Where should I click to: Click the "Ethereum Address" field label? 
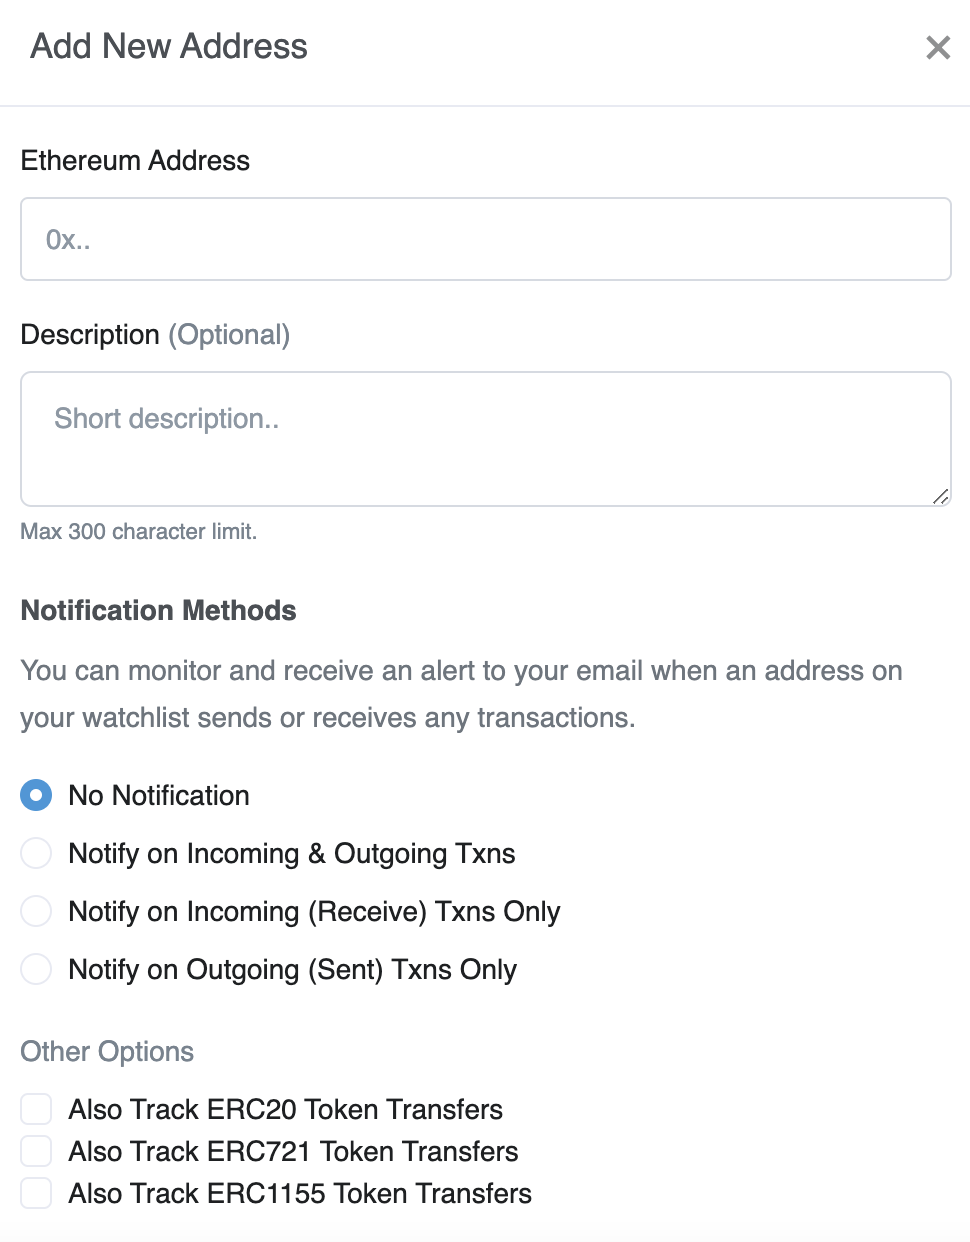pyautogui.click(x=135, y=161)
